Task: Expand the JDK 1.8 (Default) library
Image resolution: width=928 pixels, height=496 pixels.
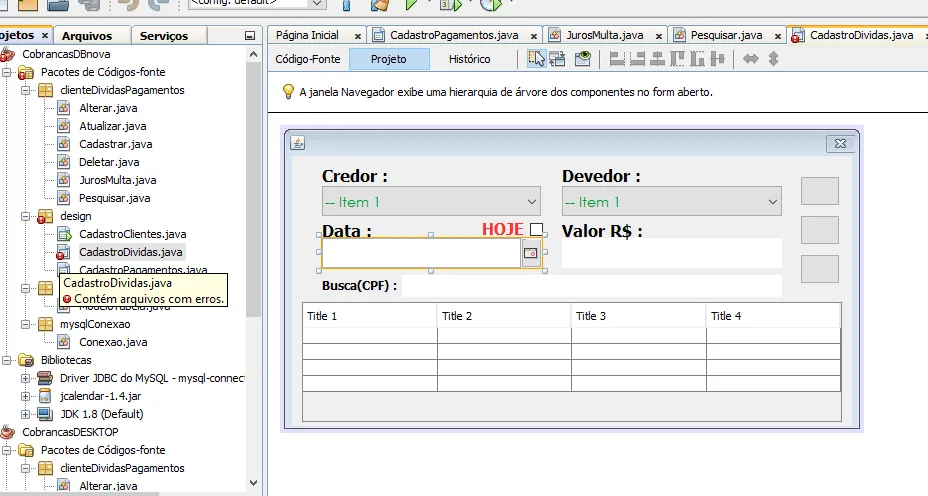Action: click(26, 414)
